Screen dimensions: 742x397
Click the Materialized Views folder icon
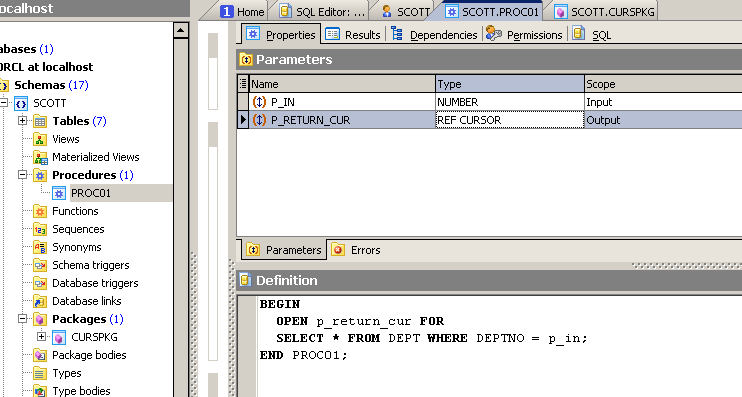(40, 157)
